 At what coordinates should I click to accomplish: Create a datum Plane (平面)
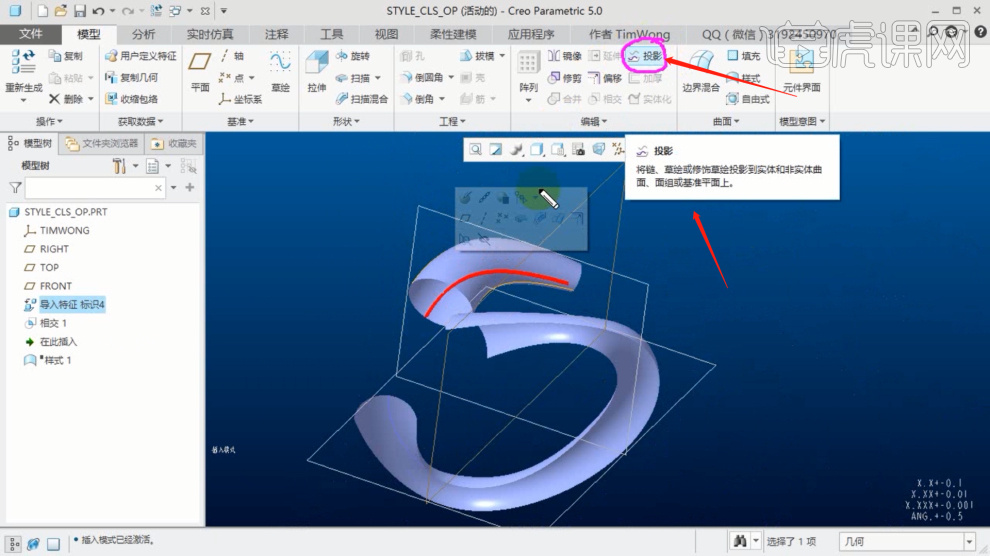pos(200,71)
